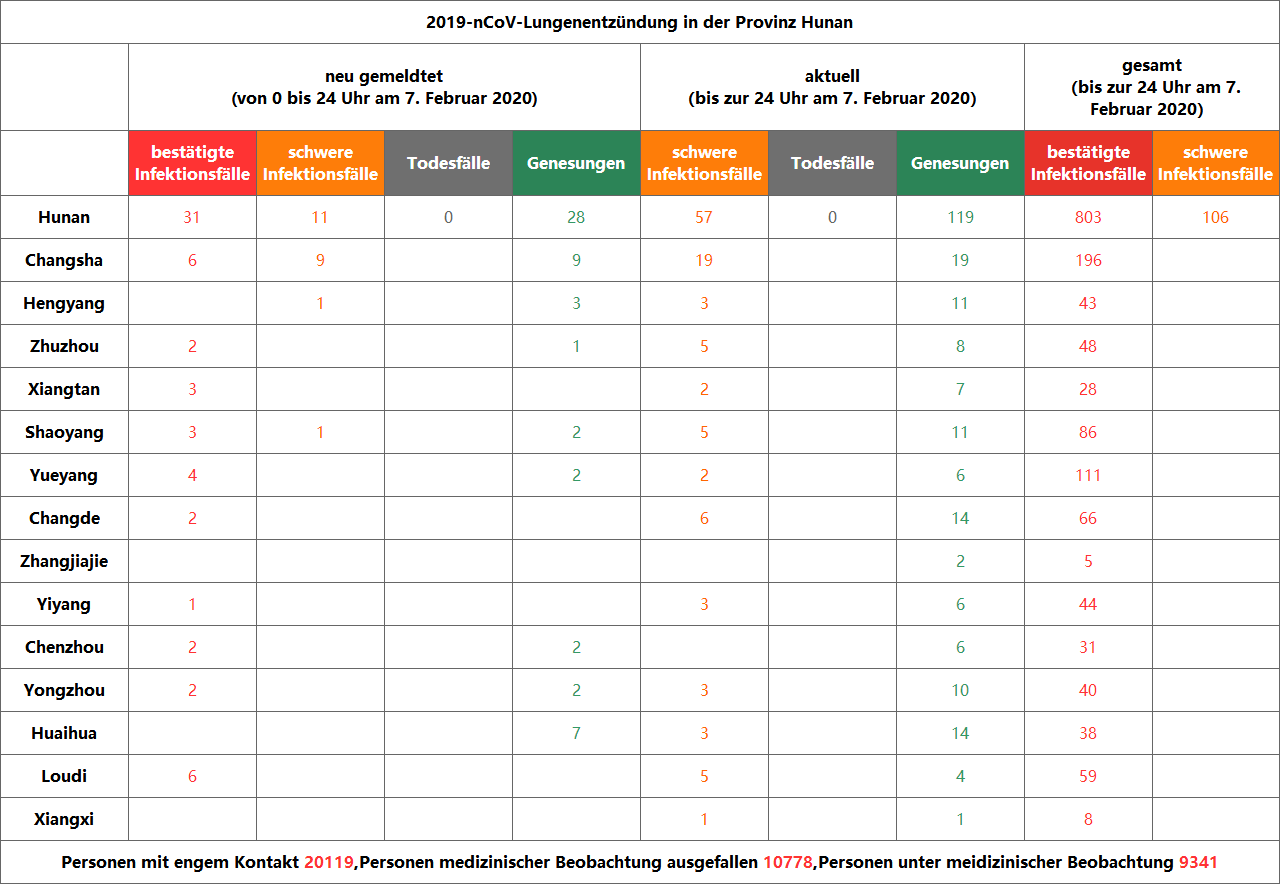Click the table title about Provinz Hunan

click(640, 22)
